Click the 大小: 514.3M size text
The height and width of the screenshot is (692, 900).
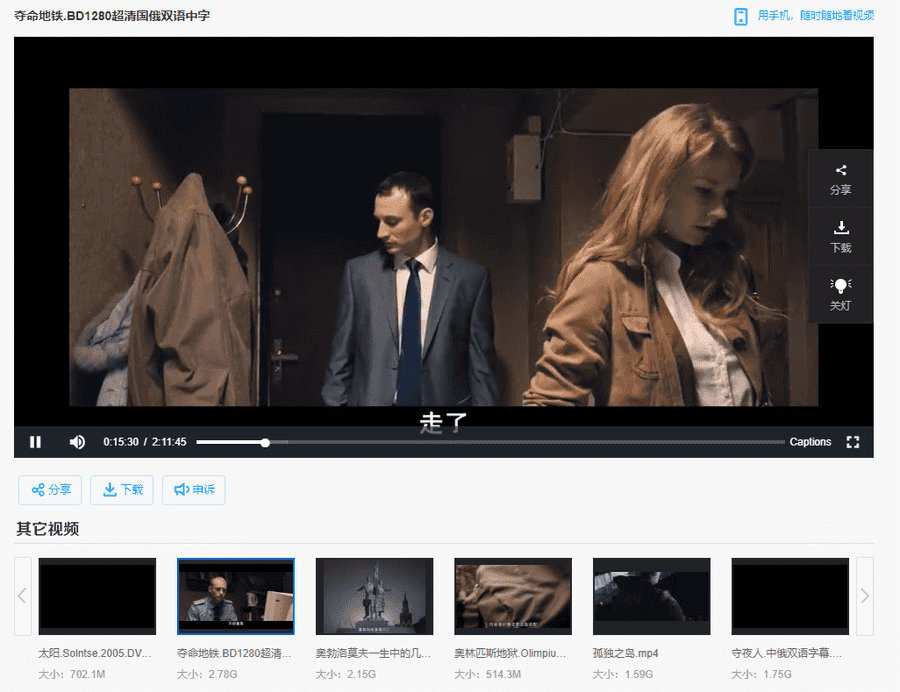click(488, 674)
